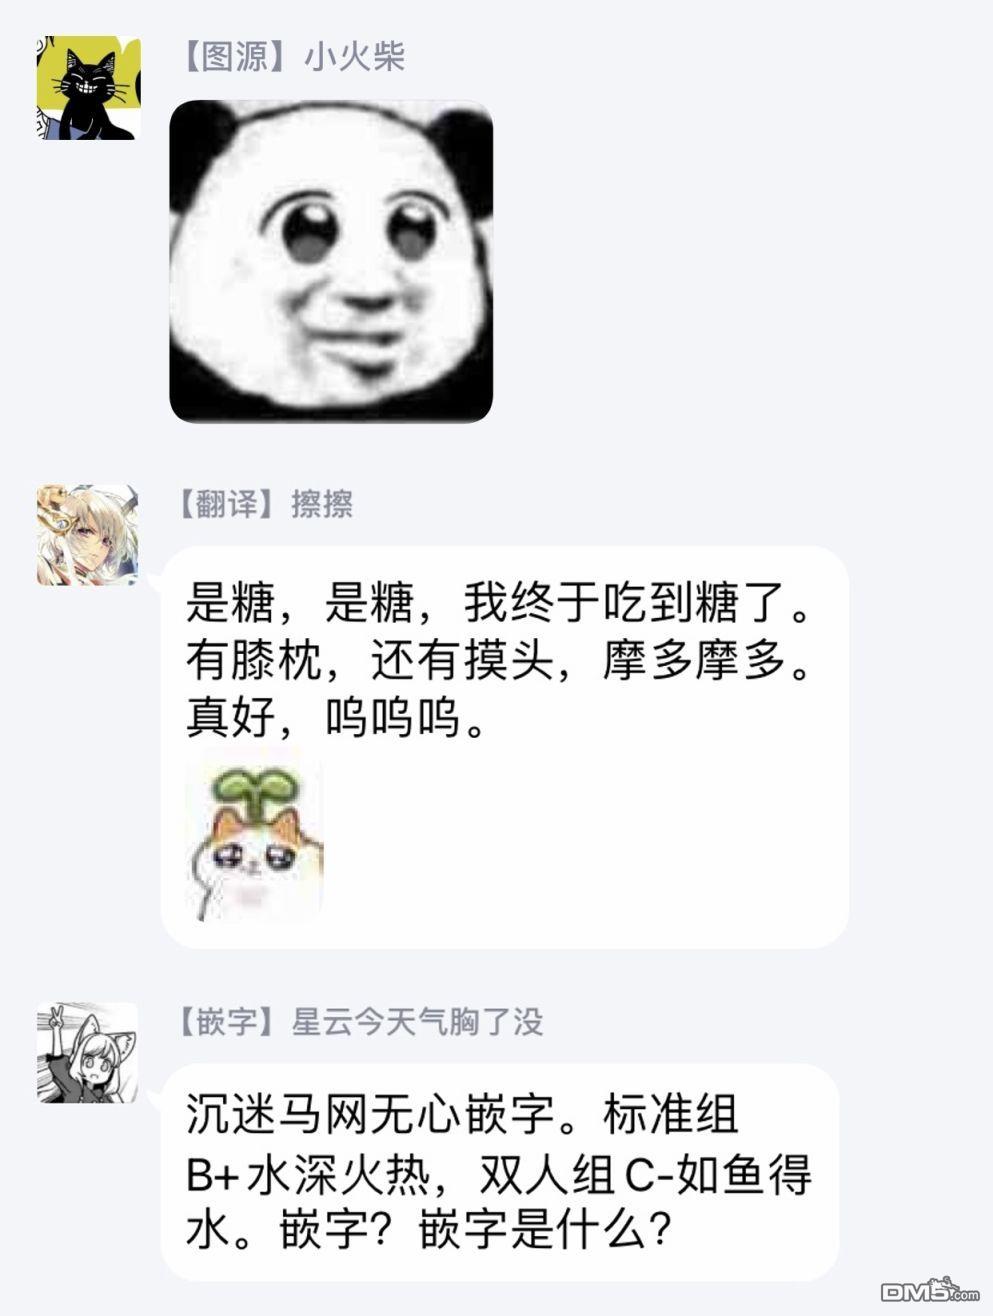This screenshot has width=993, height=1316.
Task: Tap the message bubble starting with 是糖，是糖
Action: click(505, 746)
